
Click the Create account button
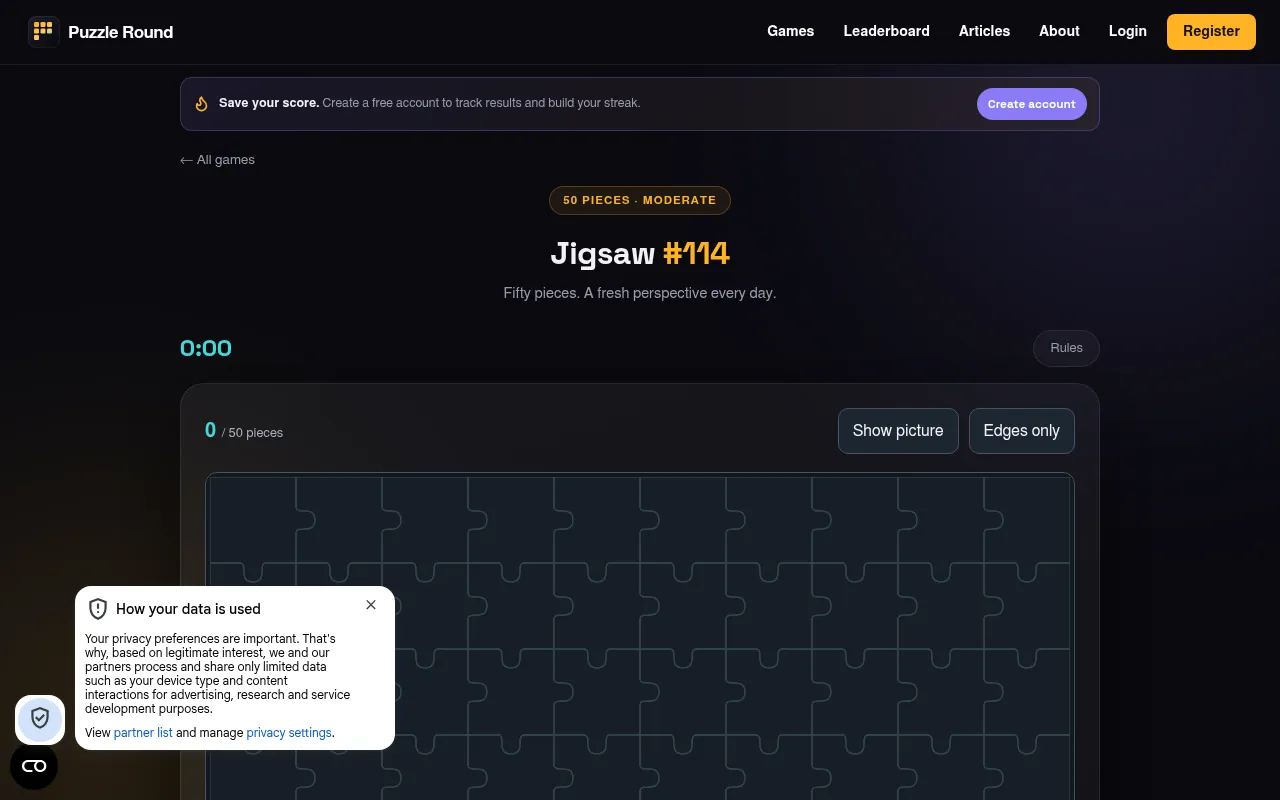[1032, 104]
